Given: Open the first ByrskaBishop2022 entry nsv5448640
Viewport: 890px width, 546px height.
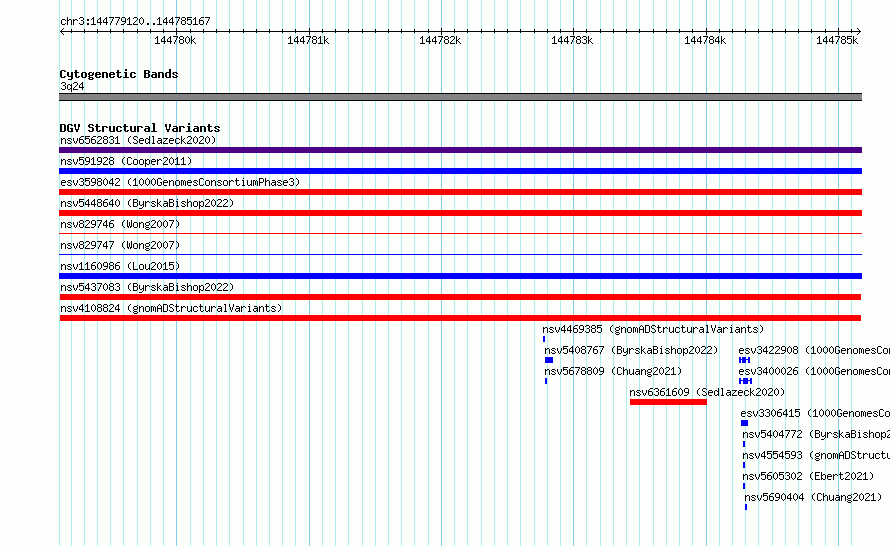Looking at the screenshot, I should pyautogui.click(x=147, y=203).
